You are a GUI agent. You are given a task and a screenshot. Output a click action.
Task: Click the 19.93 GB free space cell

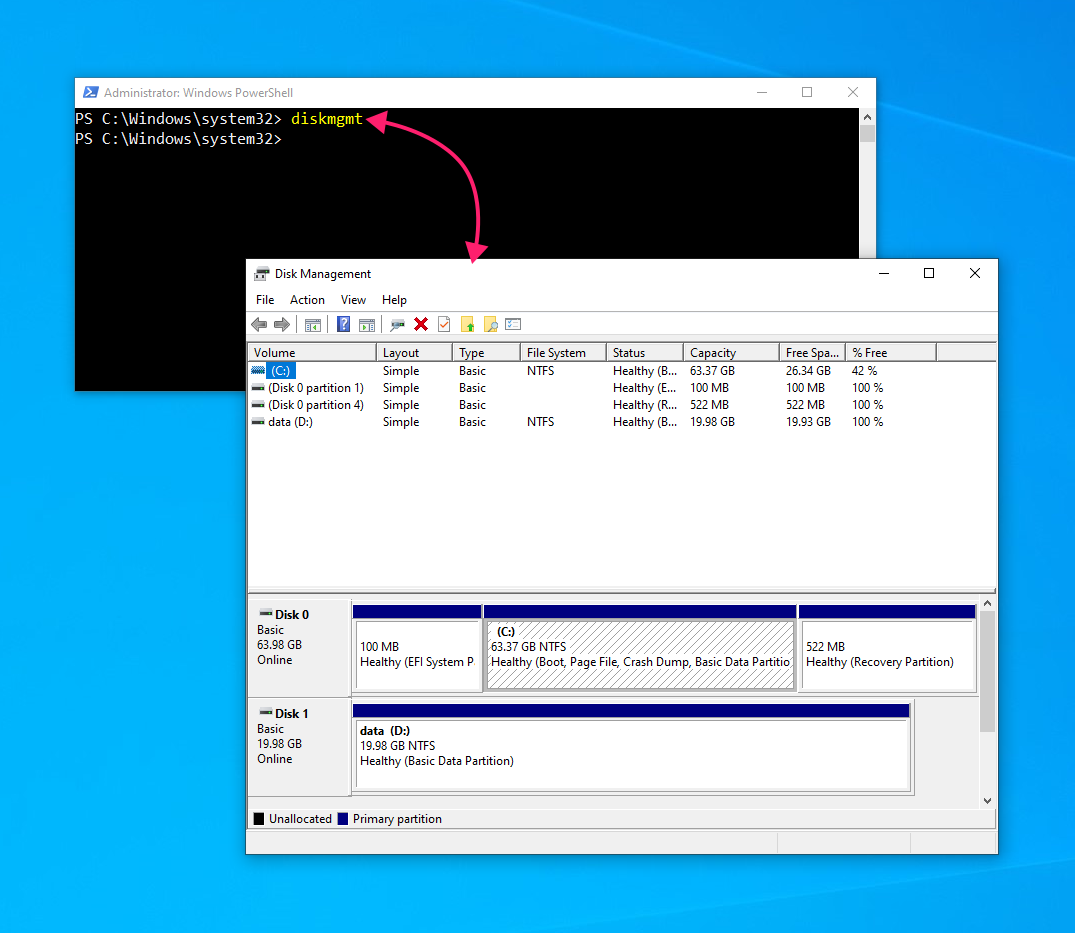tap(808, 422)
